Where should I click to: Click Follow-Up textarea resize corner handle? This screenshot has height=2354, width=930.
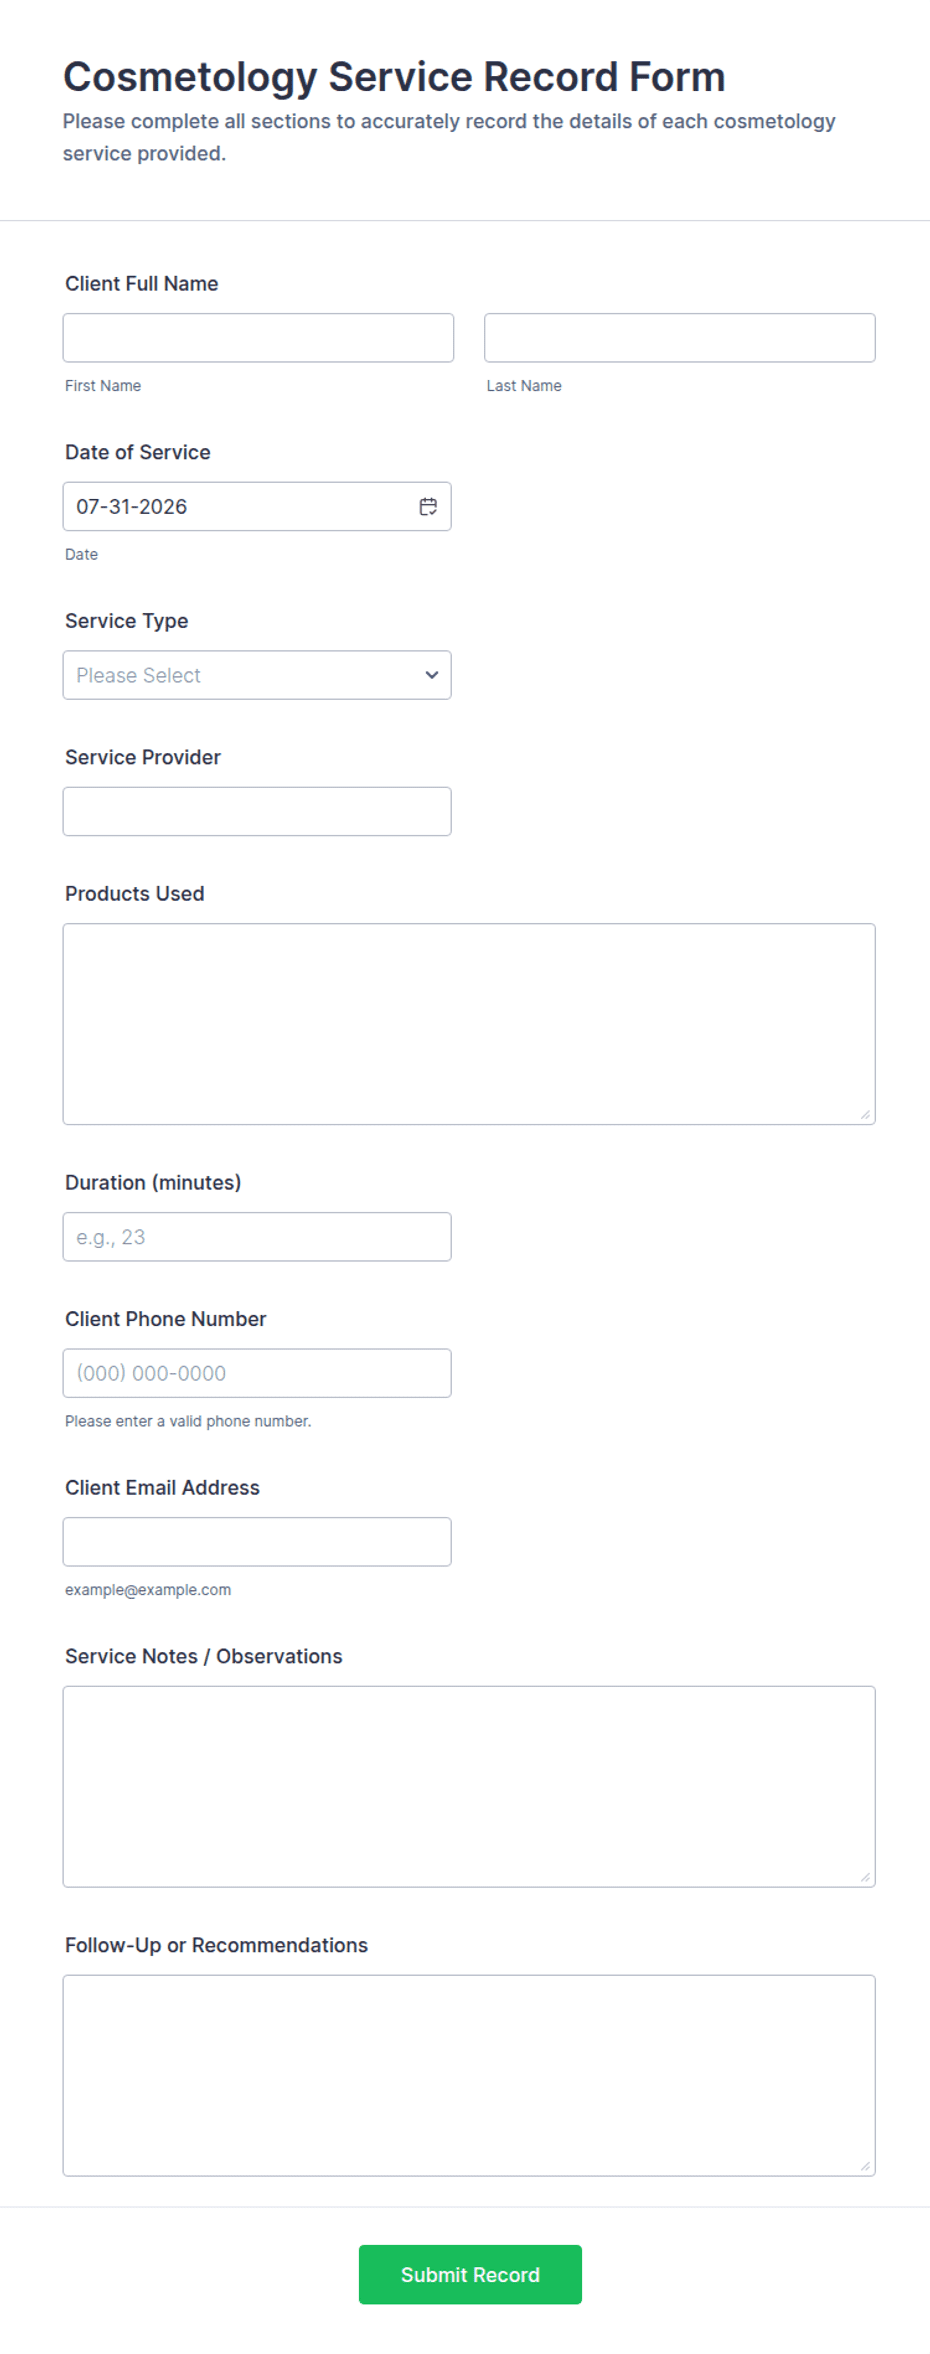click(865, 2166)
